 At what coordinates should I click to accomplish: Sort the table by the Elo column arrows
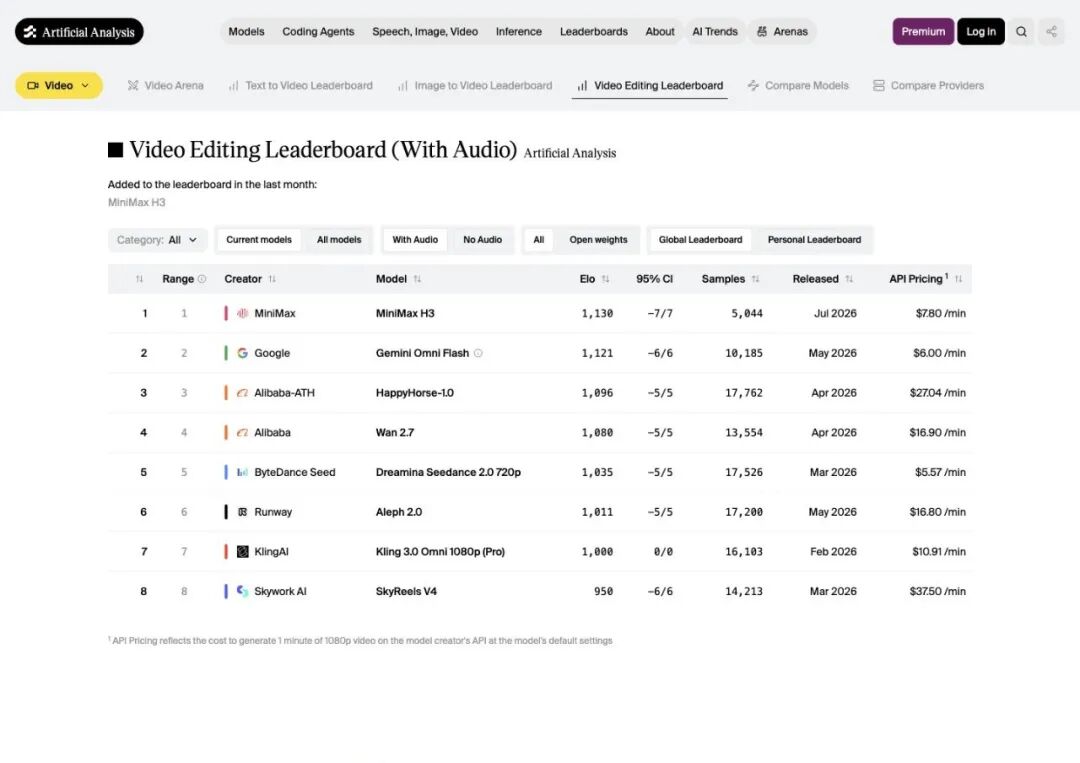605,279
